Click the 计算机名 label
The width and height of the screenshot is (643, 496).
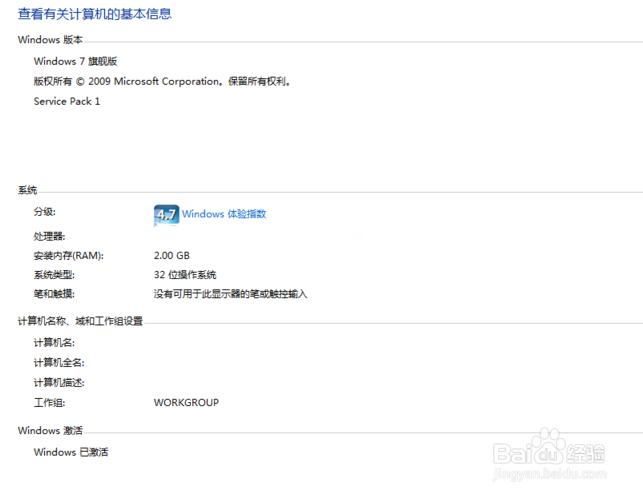tap(54, 343)
